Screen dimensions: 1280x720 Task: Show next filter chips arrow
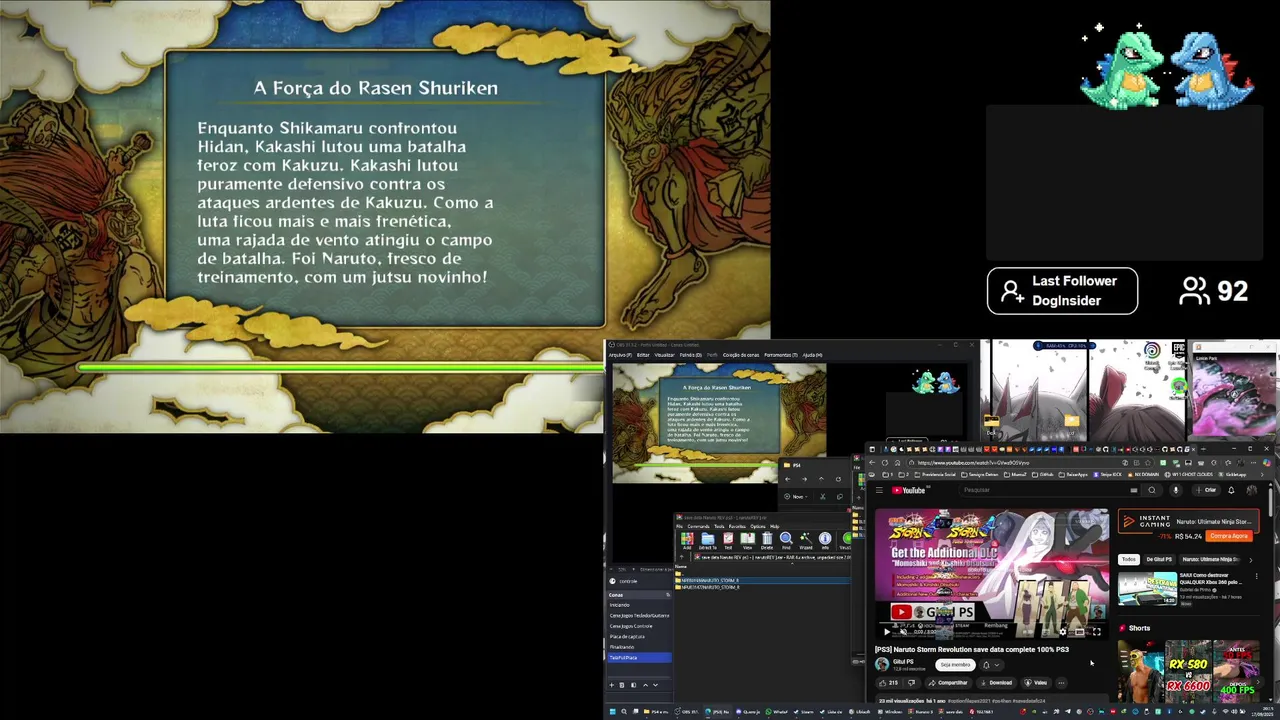[1251, 560]
